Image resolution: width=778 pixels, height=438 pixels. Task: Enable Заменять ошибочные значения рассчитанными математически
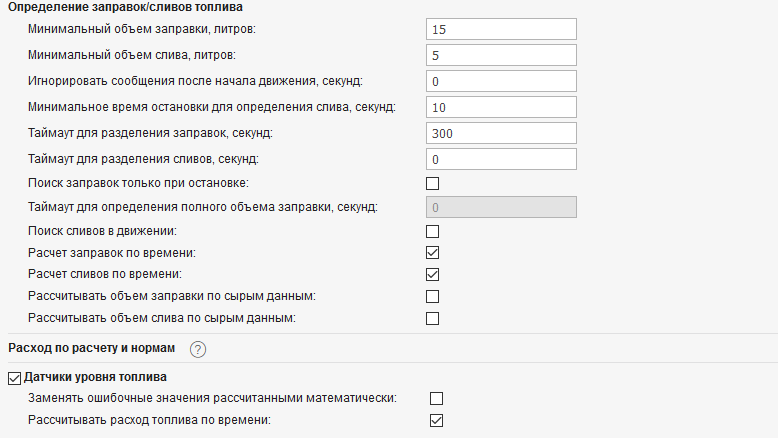click(x=436, y=398)
